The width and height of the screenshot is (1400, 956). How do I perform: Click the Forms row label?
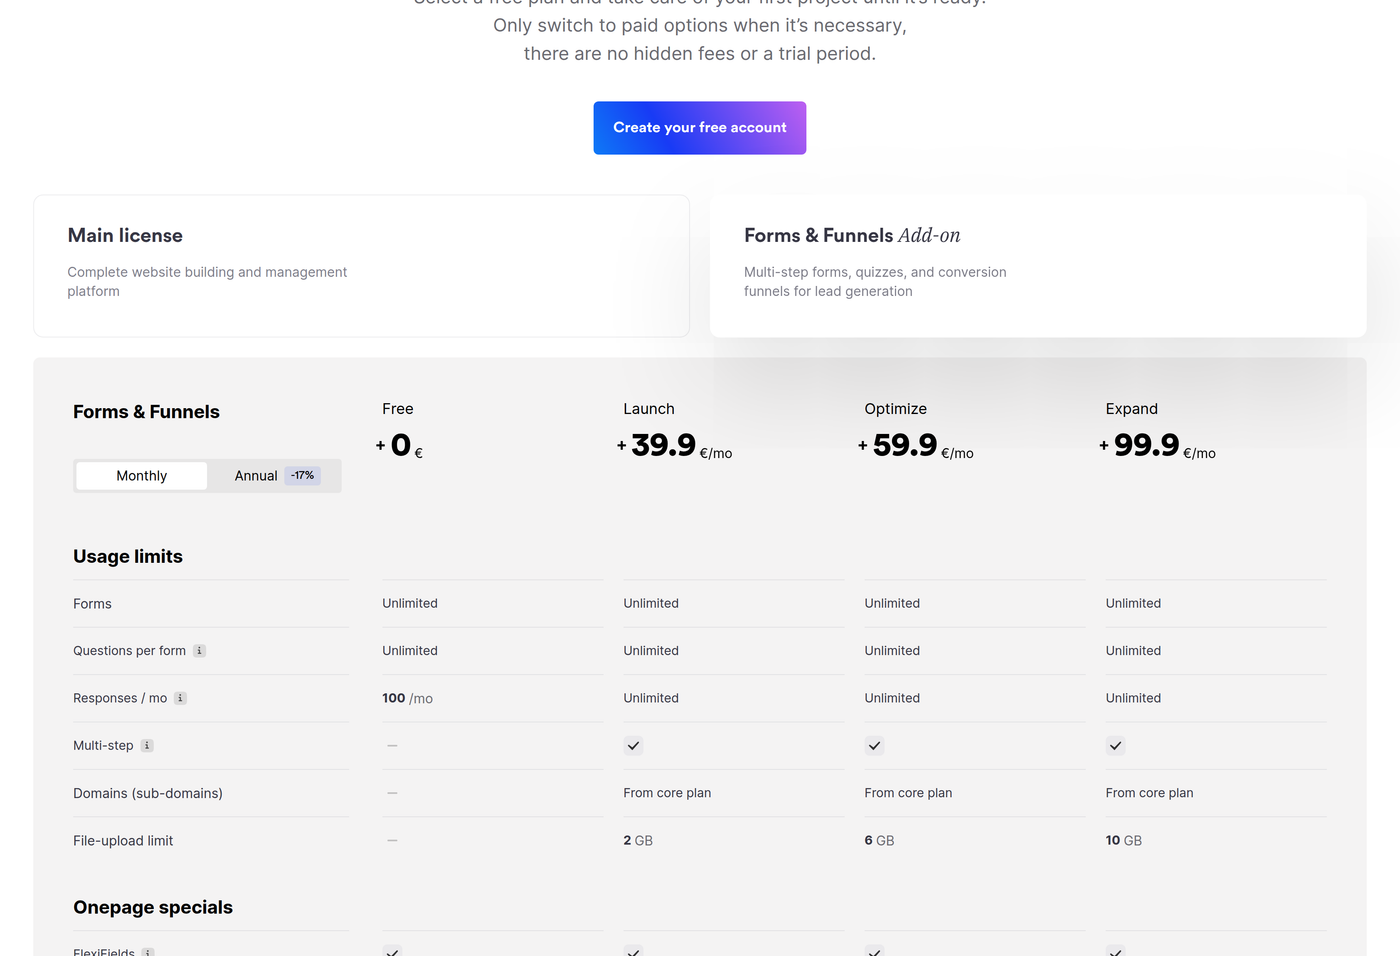click(x=92, y=604)
